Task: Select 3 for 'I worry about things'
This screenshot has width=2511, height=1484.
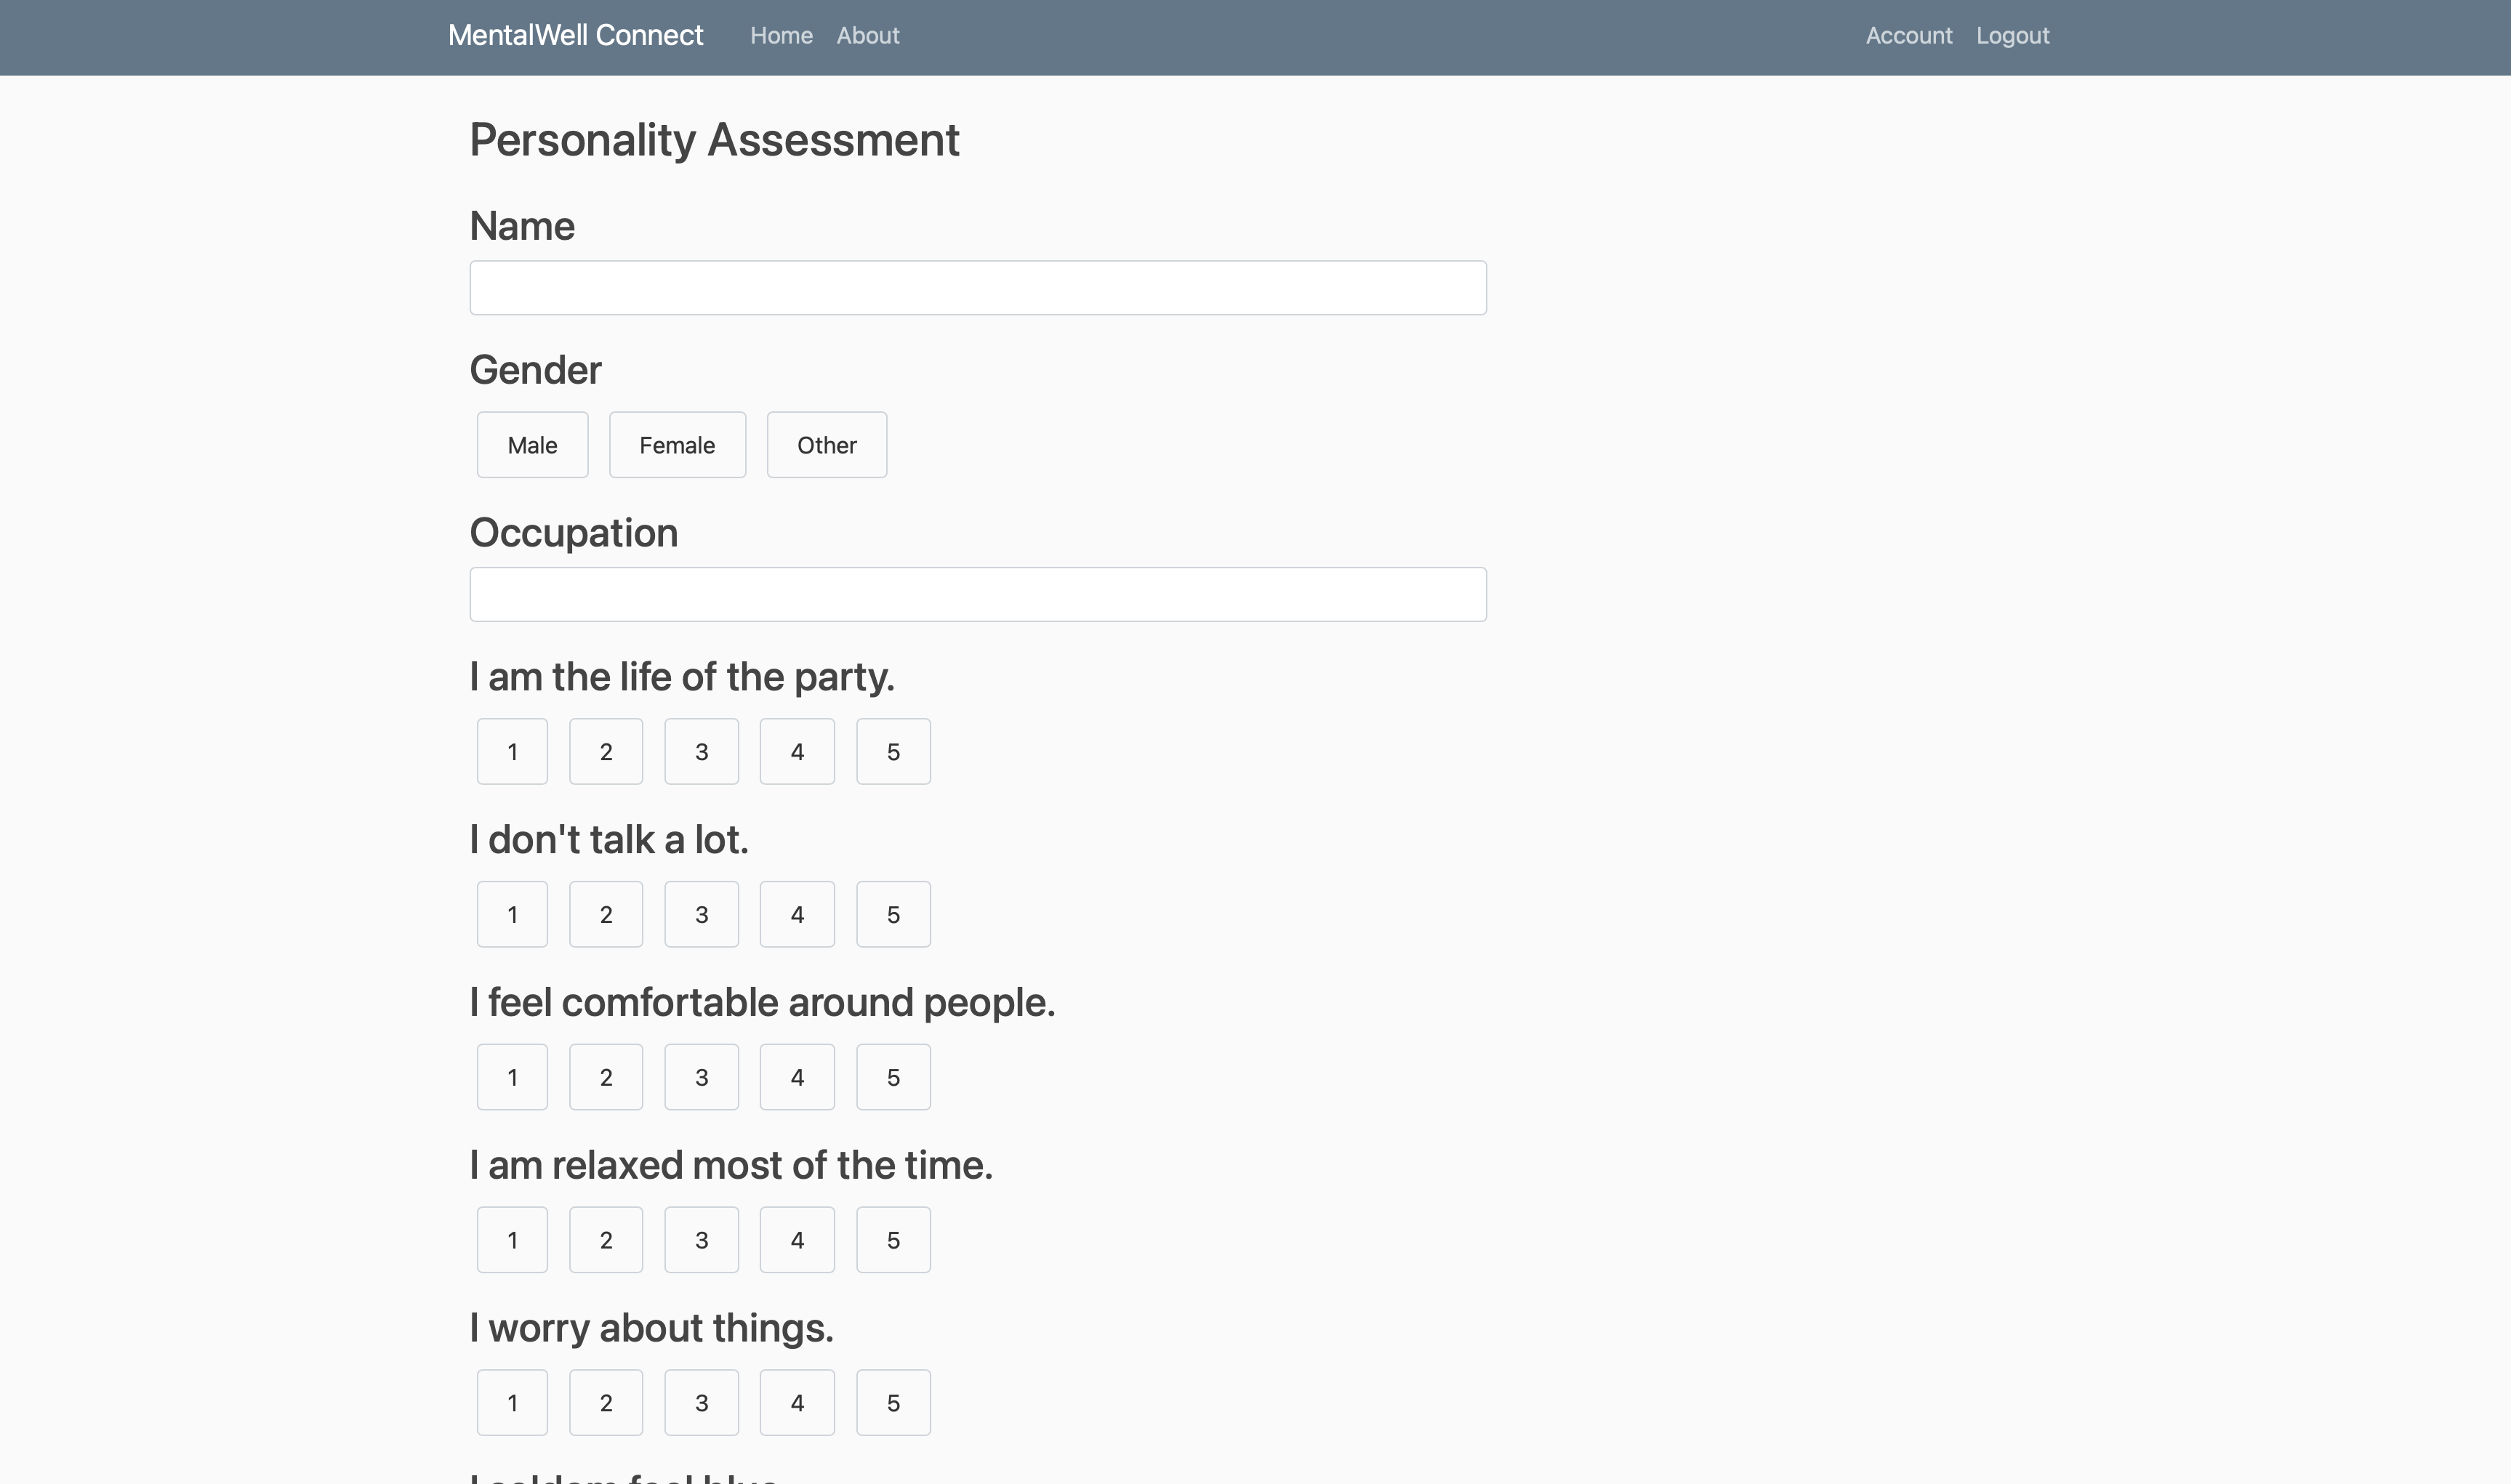Action: [x=701, y=1404]
